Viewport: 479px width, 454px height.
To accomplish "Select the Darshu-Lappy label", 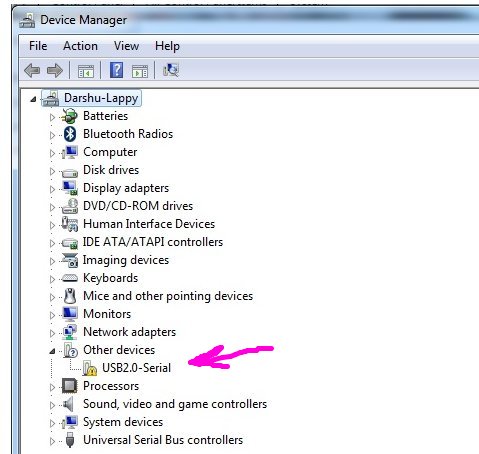I will (101, 98).
